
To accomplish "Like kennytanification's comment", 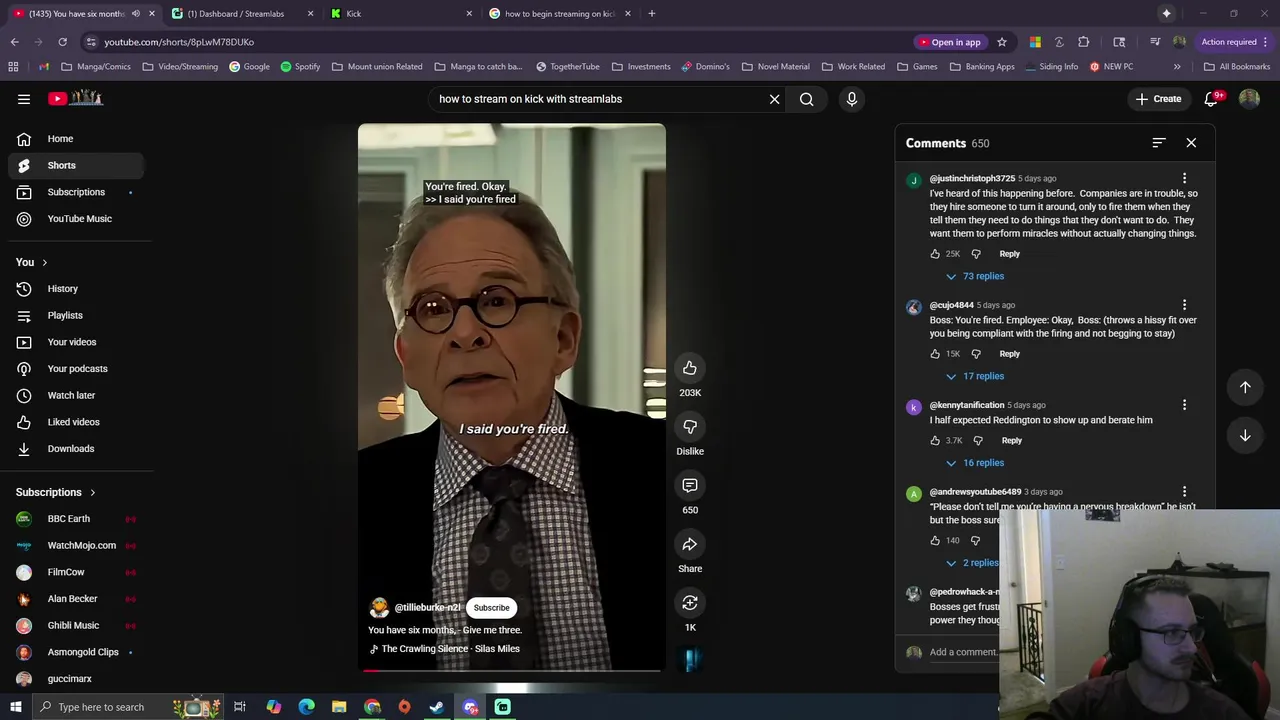I will tap(935, 441).
